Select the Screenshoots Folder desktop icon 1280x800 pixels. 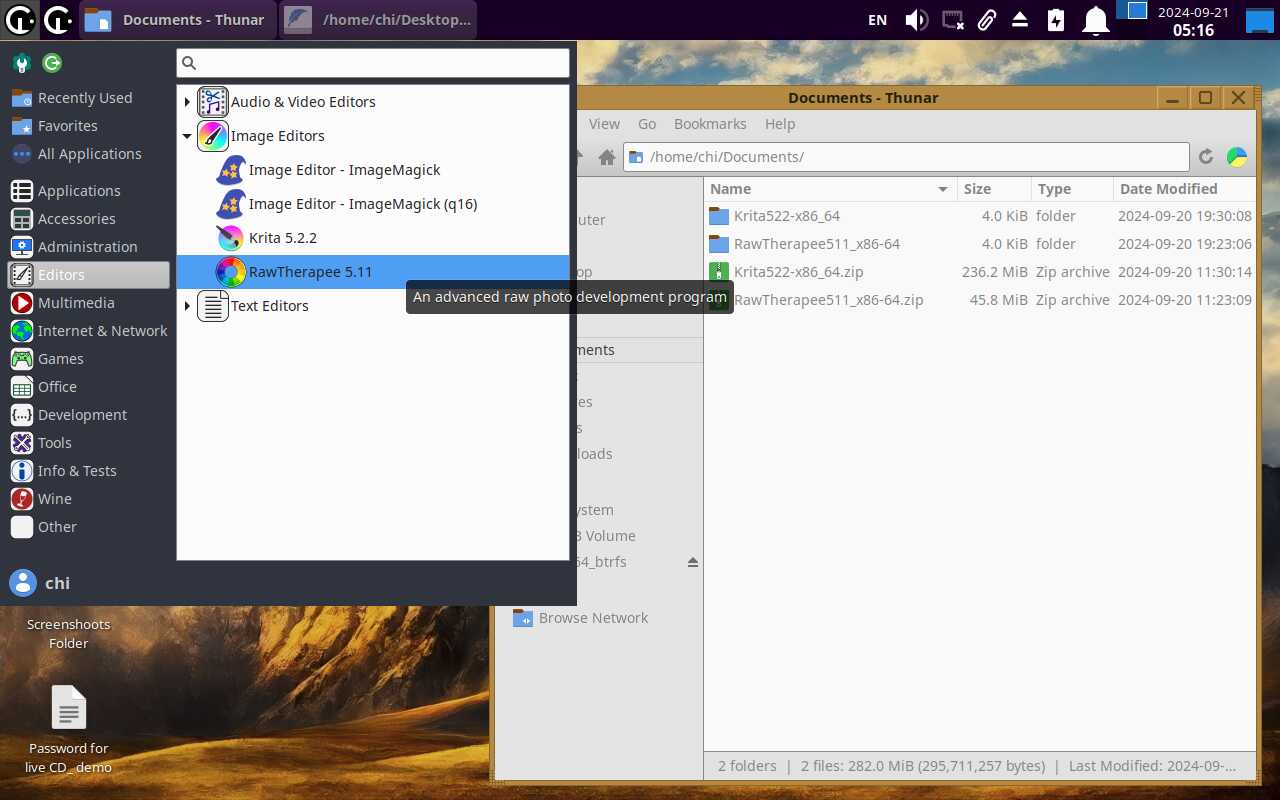(x=69, y=633)
